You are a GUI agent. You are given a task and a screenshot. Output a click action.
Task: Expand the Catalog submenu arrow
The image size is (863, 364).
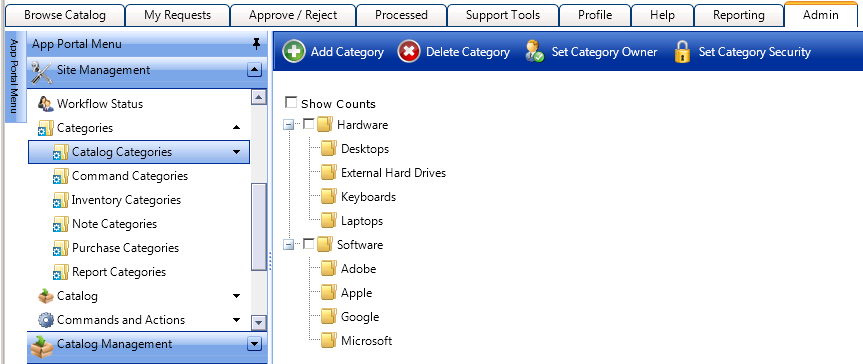pos(237,296)
